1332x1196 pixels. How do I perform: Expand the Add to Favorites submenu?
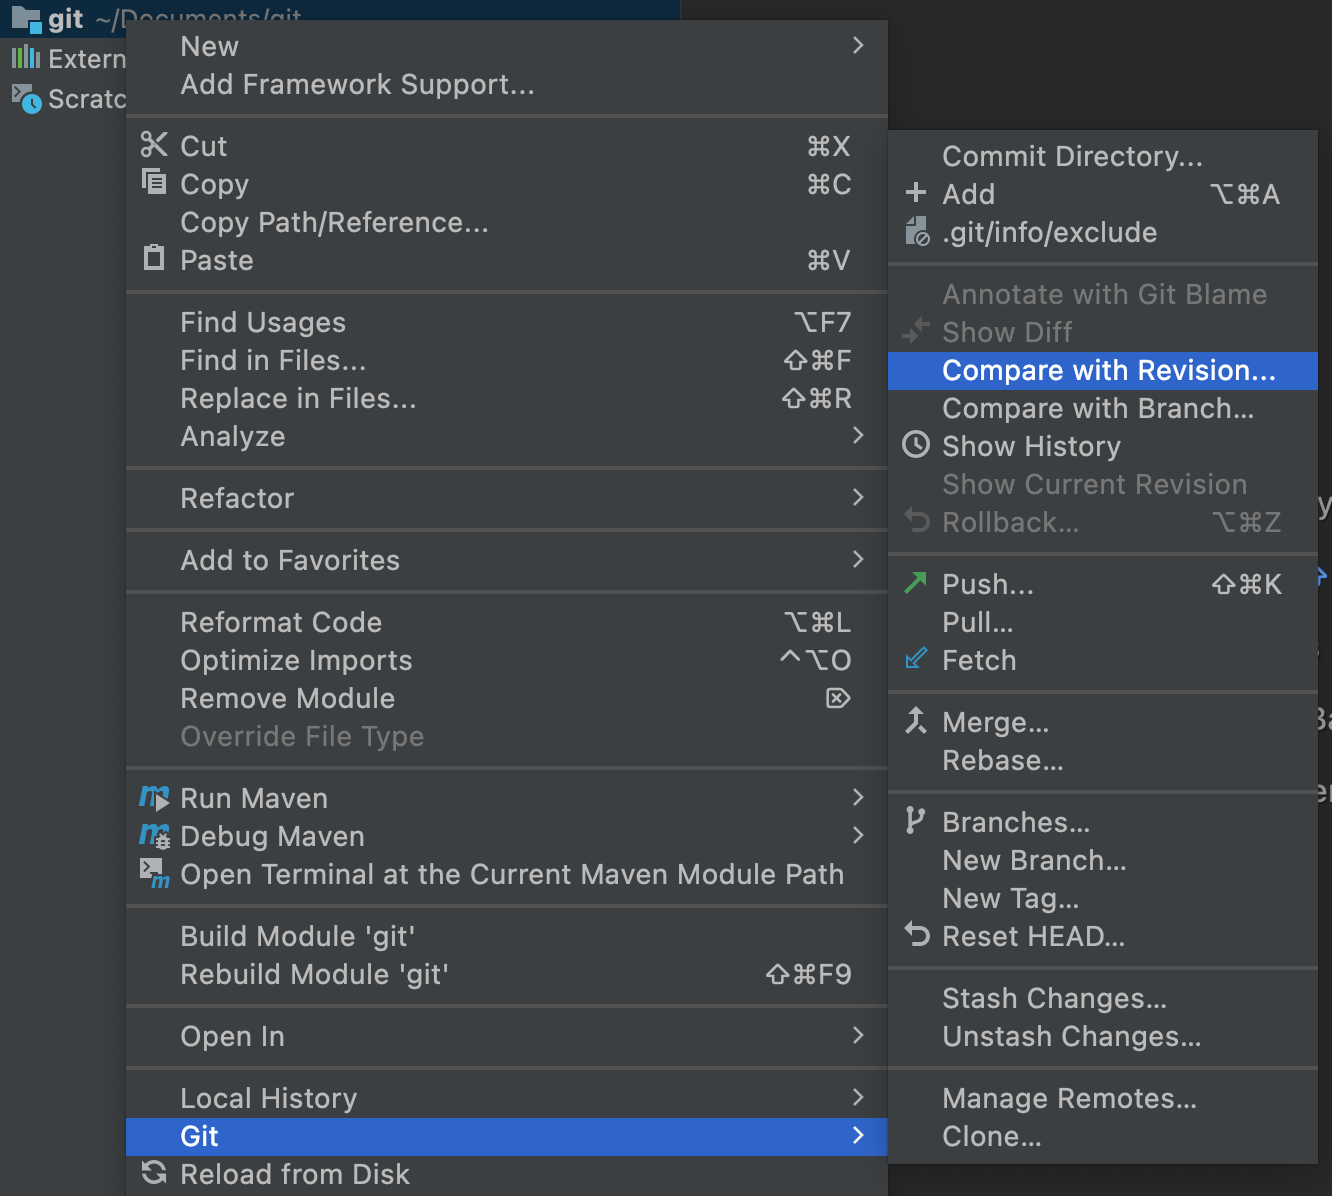point(857,560)
